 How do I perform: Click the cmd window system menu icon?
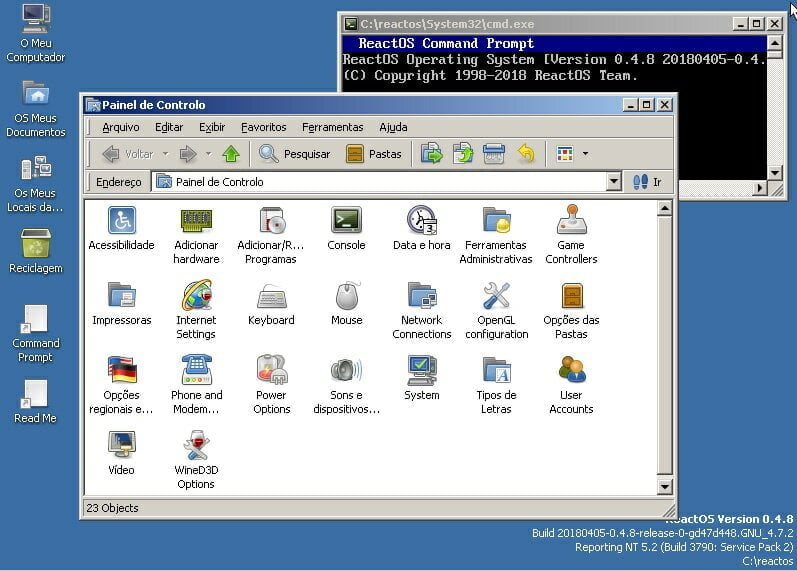(350, 24)
